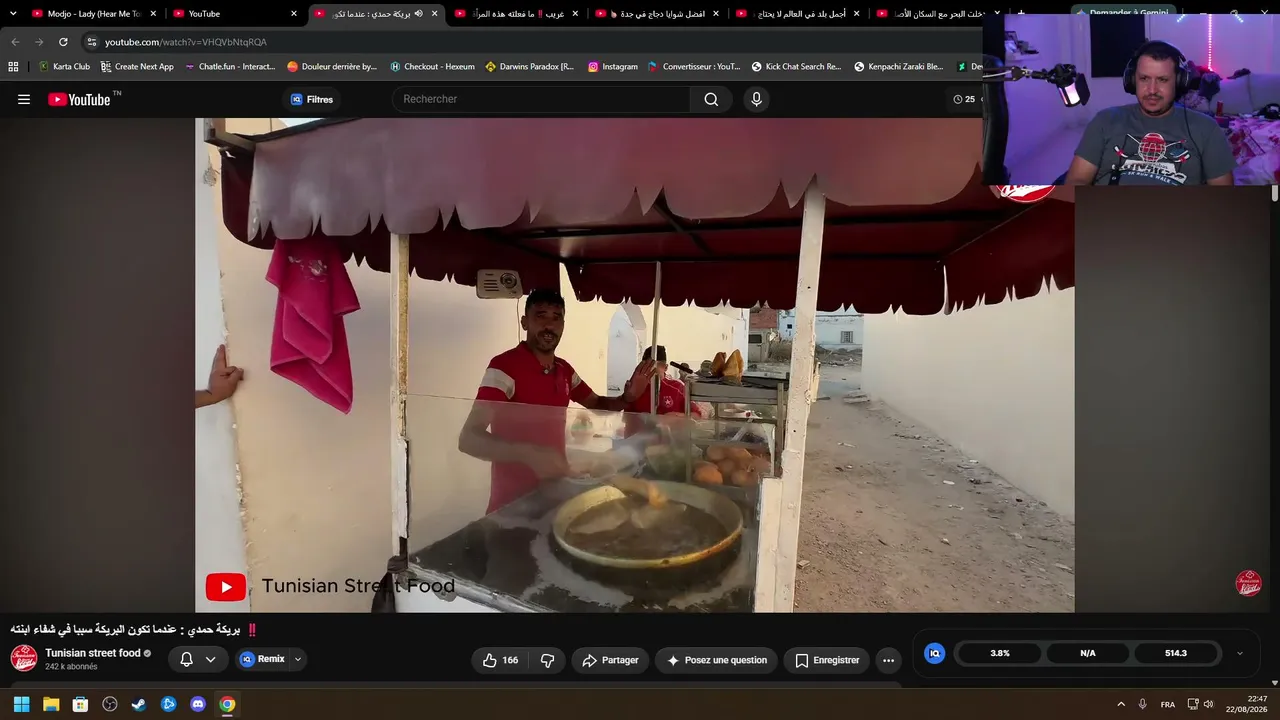This screenshot has height=720, width=1280.
Task: Click the vidIQ Filtres button
Action: point(312,99)
